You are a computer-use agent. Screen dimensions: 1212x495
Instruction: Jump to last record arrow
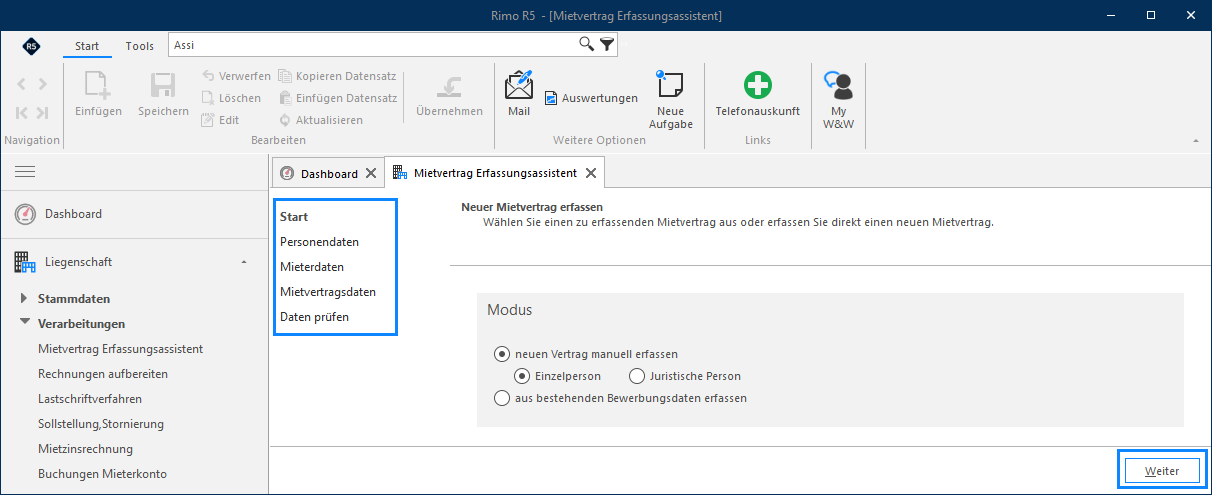(42, 113)
